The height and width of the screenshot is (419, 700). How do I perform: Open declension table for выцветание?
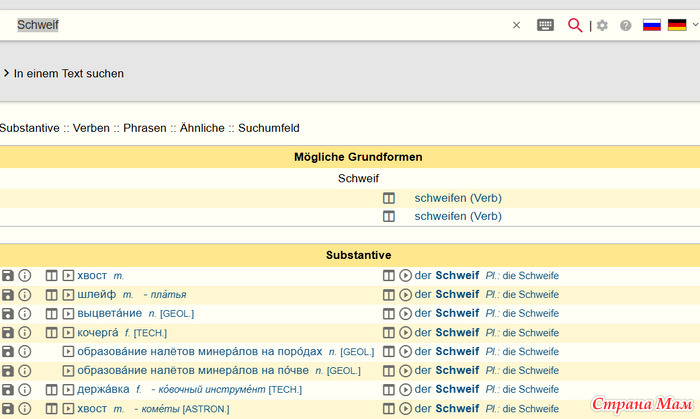[x=51, y=313]
